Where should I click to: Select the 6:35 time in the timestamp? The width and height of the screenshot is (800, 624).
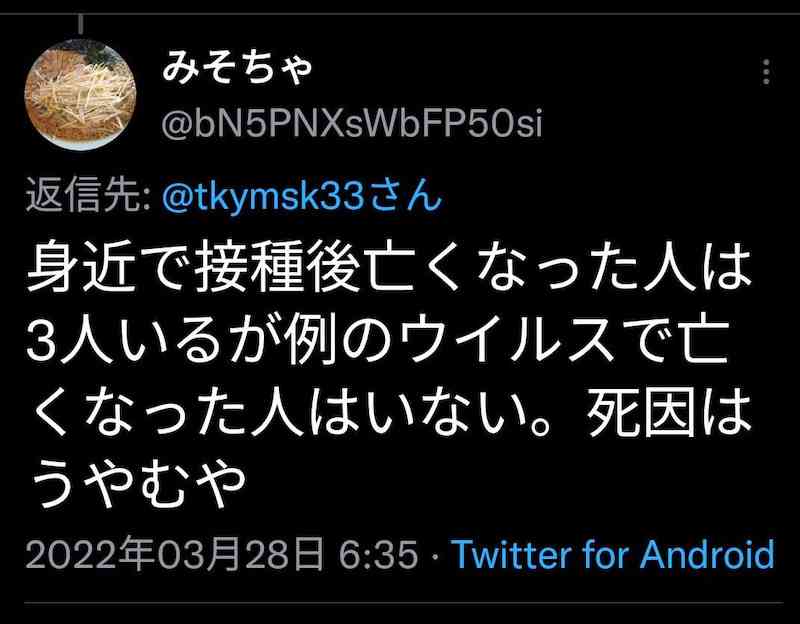(x=378, y=555)
